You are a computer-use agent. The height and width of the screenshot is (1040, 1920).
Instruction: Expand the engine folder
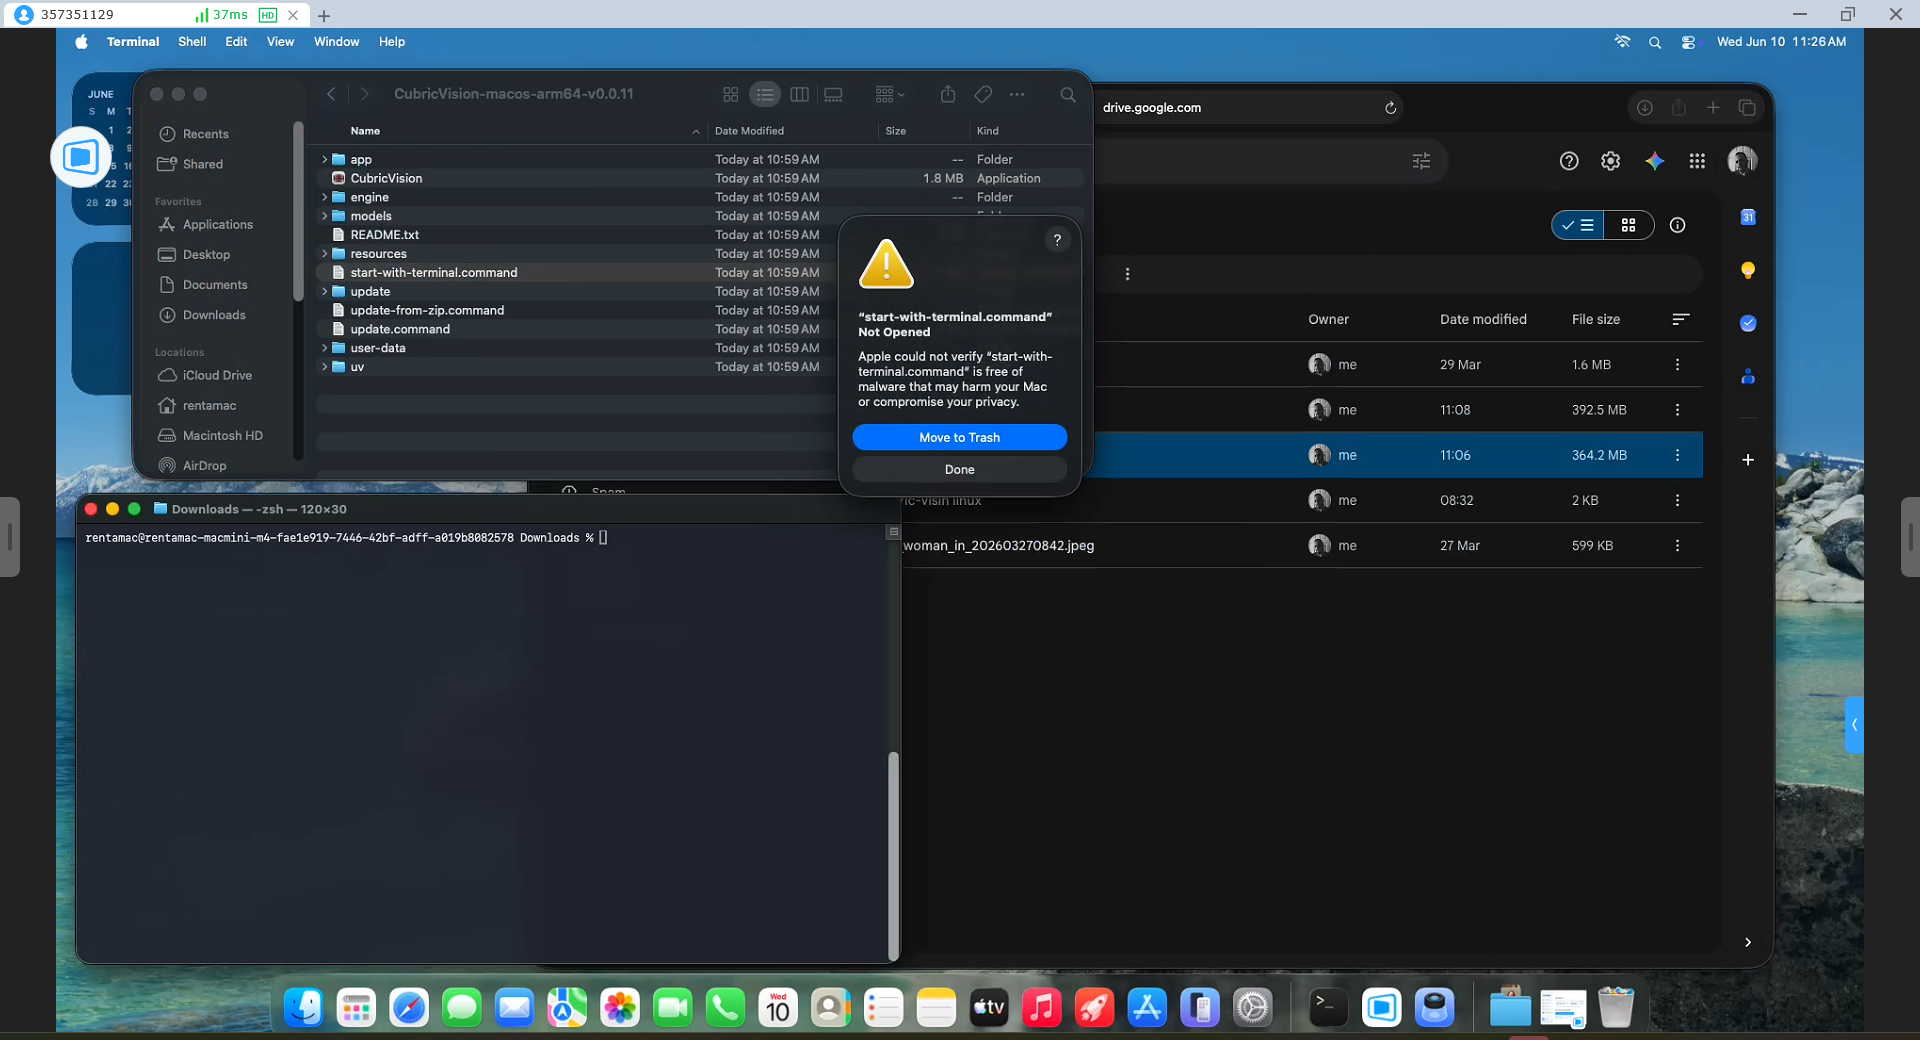(x=324, y=197)
